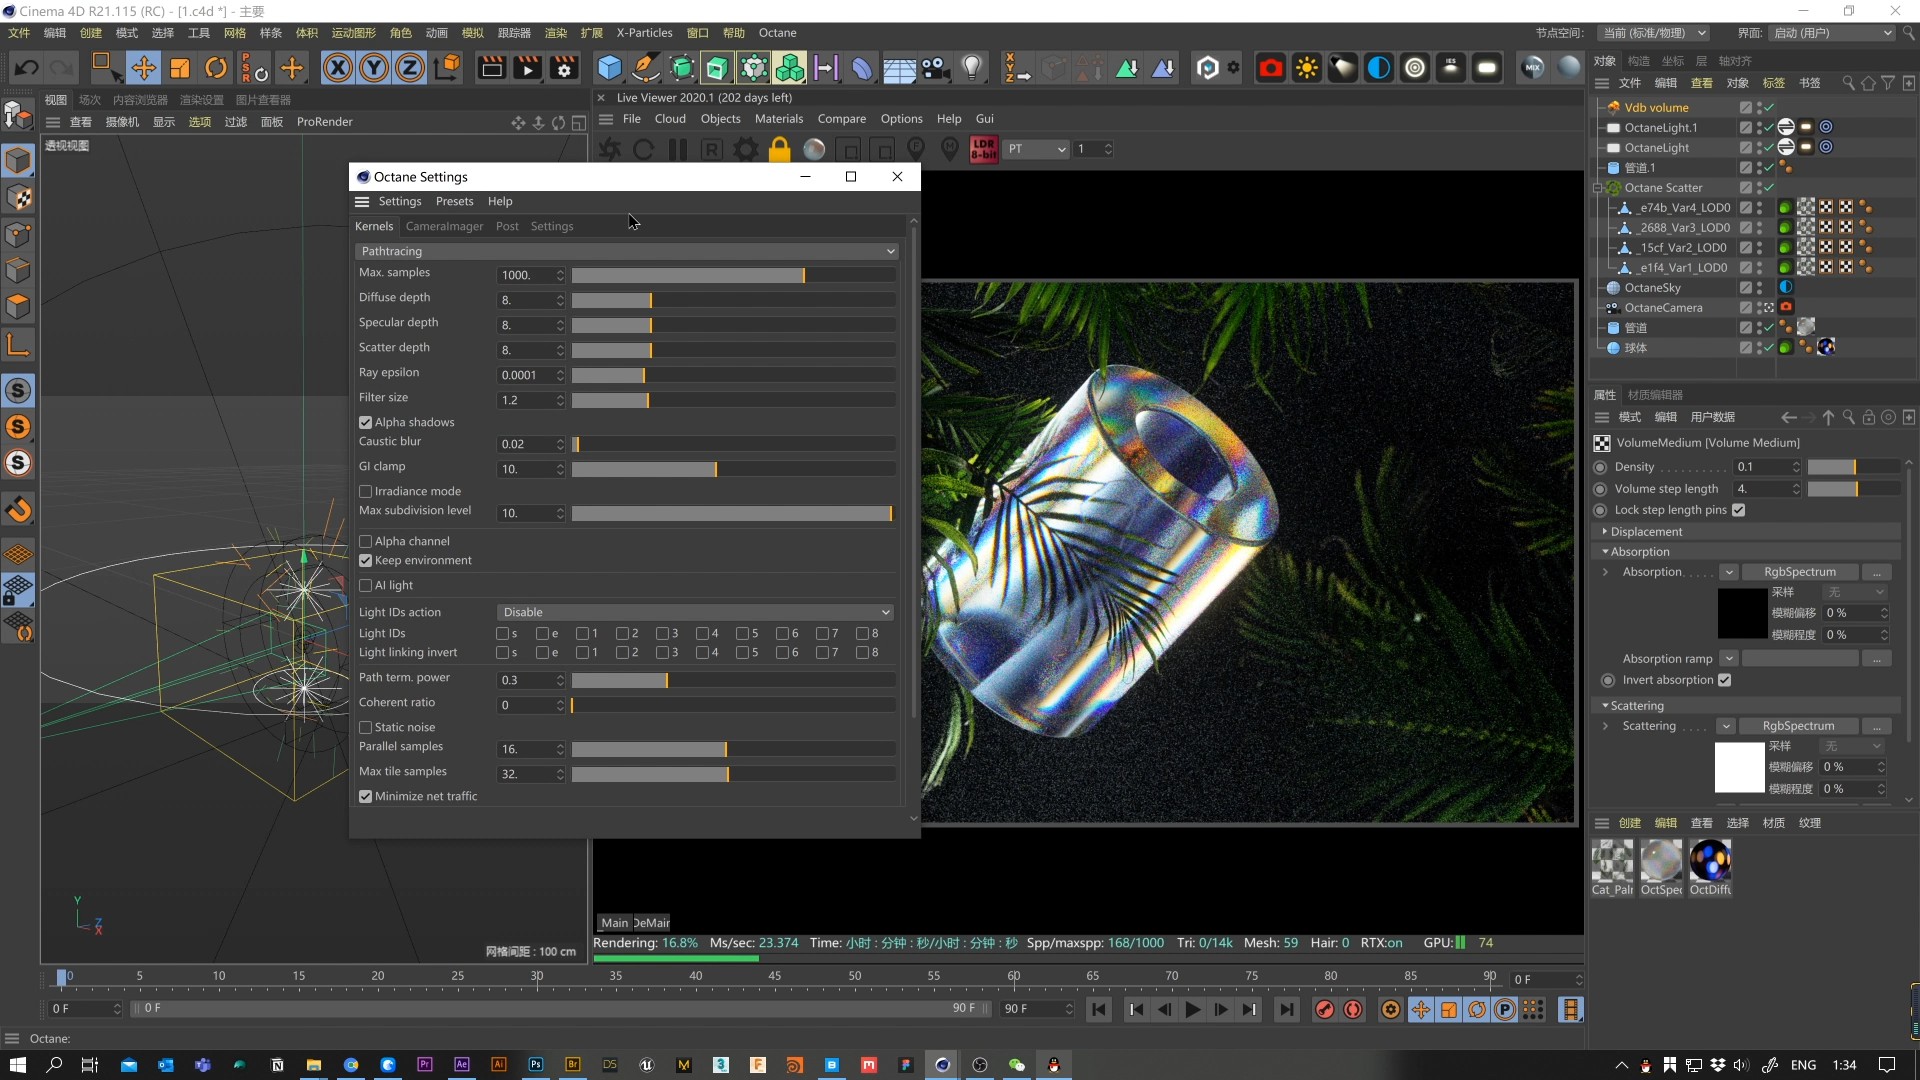Click the restart render icon in Live Viewer
1920x1080 pixels.
(x=643, y=149)
